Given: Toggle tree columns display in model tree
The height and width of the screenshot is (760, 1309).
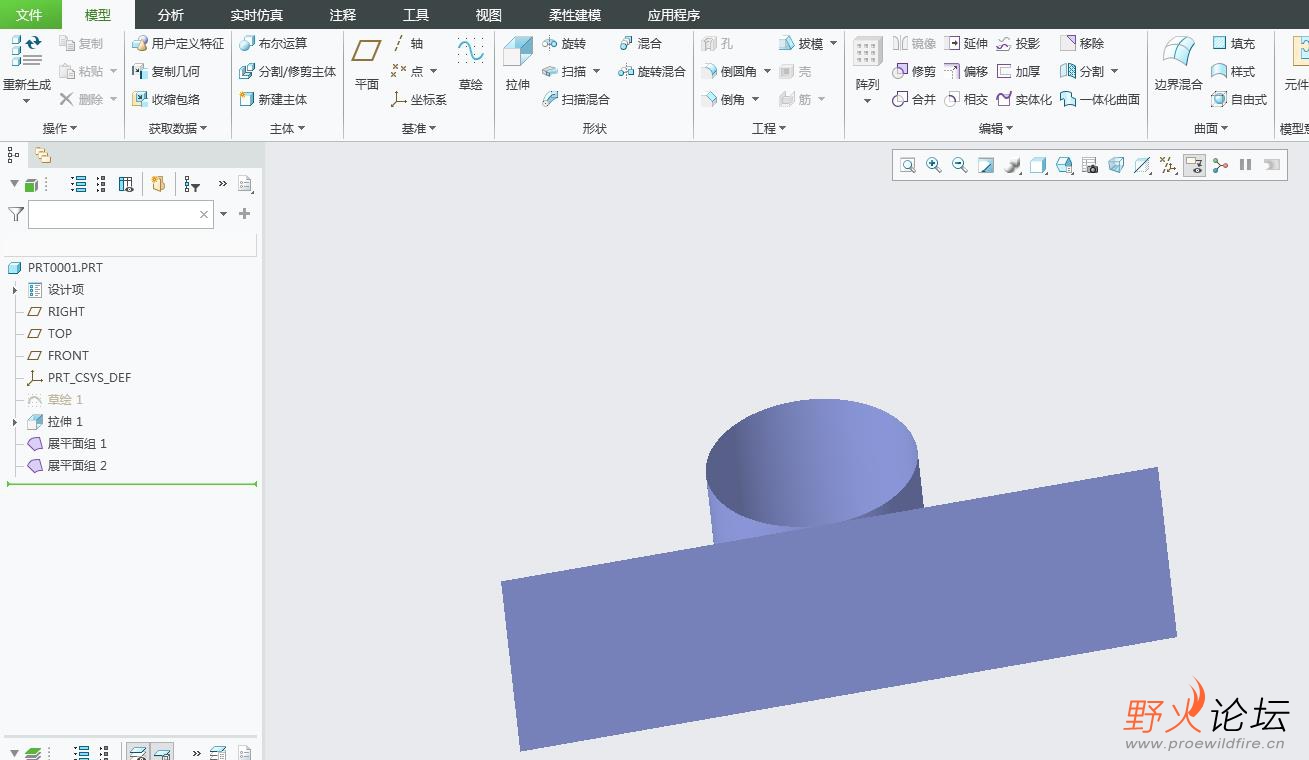Looking at the screenshot, I should coord(126,184).
